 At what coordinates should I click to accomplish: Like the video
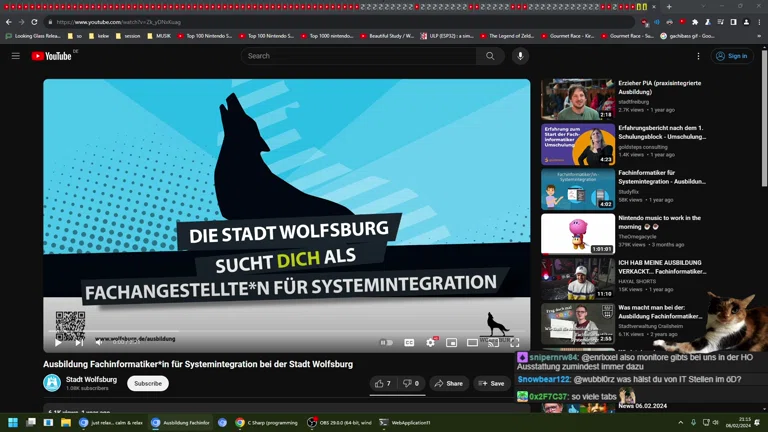(x=383, y=384)
